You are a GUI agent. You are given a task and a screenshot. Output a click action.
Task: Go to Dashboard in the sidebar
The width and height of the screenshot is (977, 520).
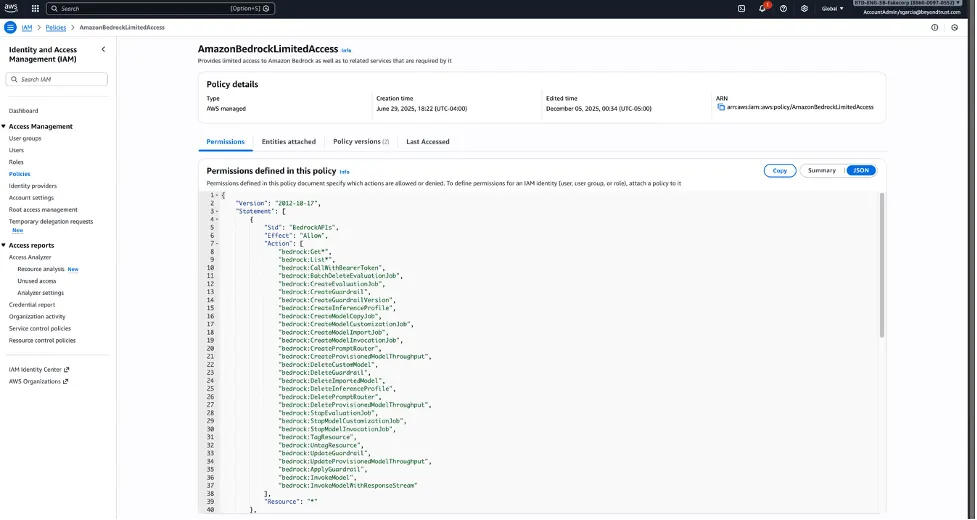[x=23, y=111]
